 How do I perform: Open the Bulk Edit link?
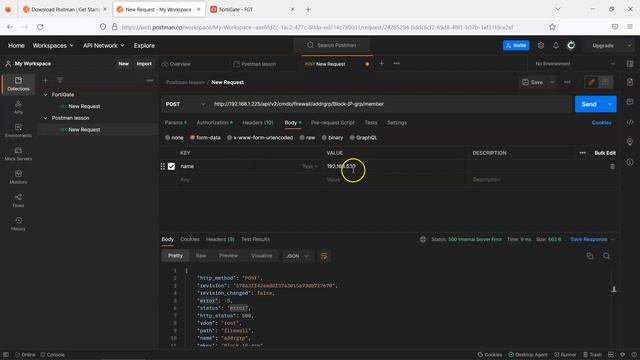605,153
